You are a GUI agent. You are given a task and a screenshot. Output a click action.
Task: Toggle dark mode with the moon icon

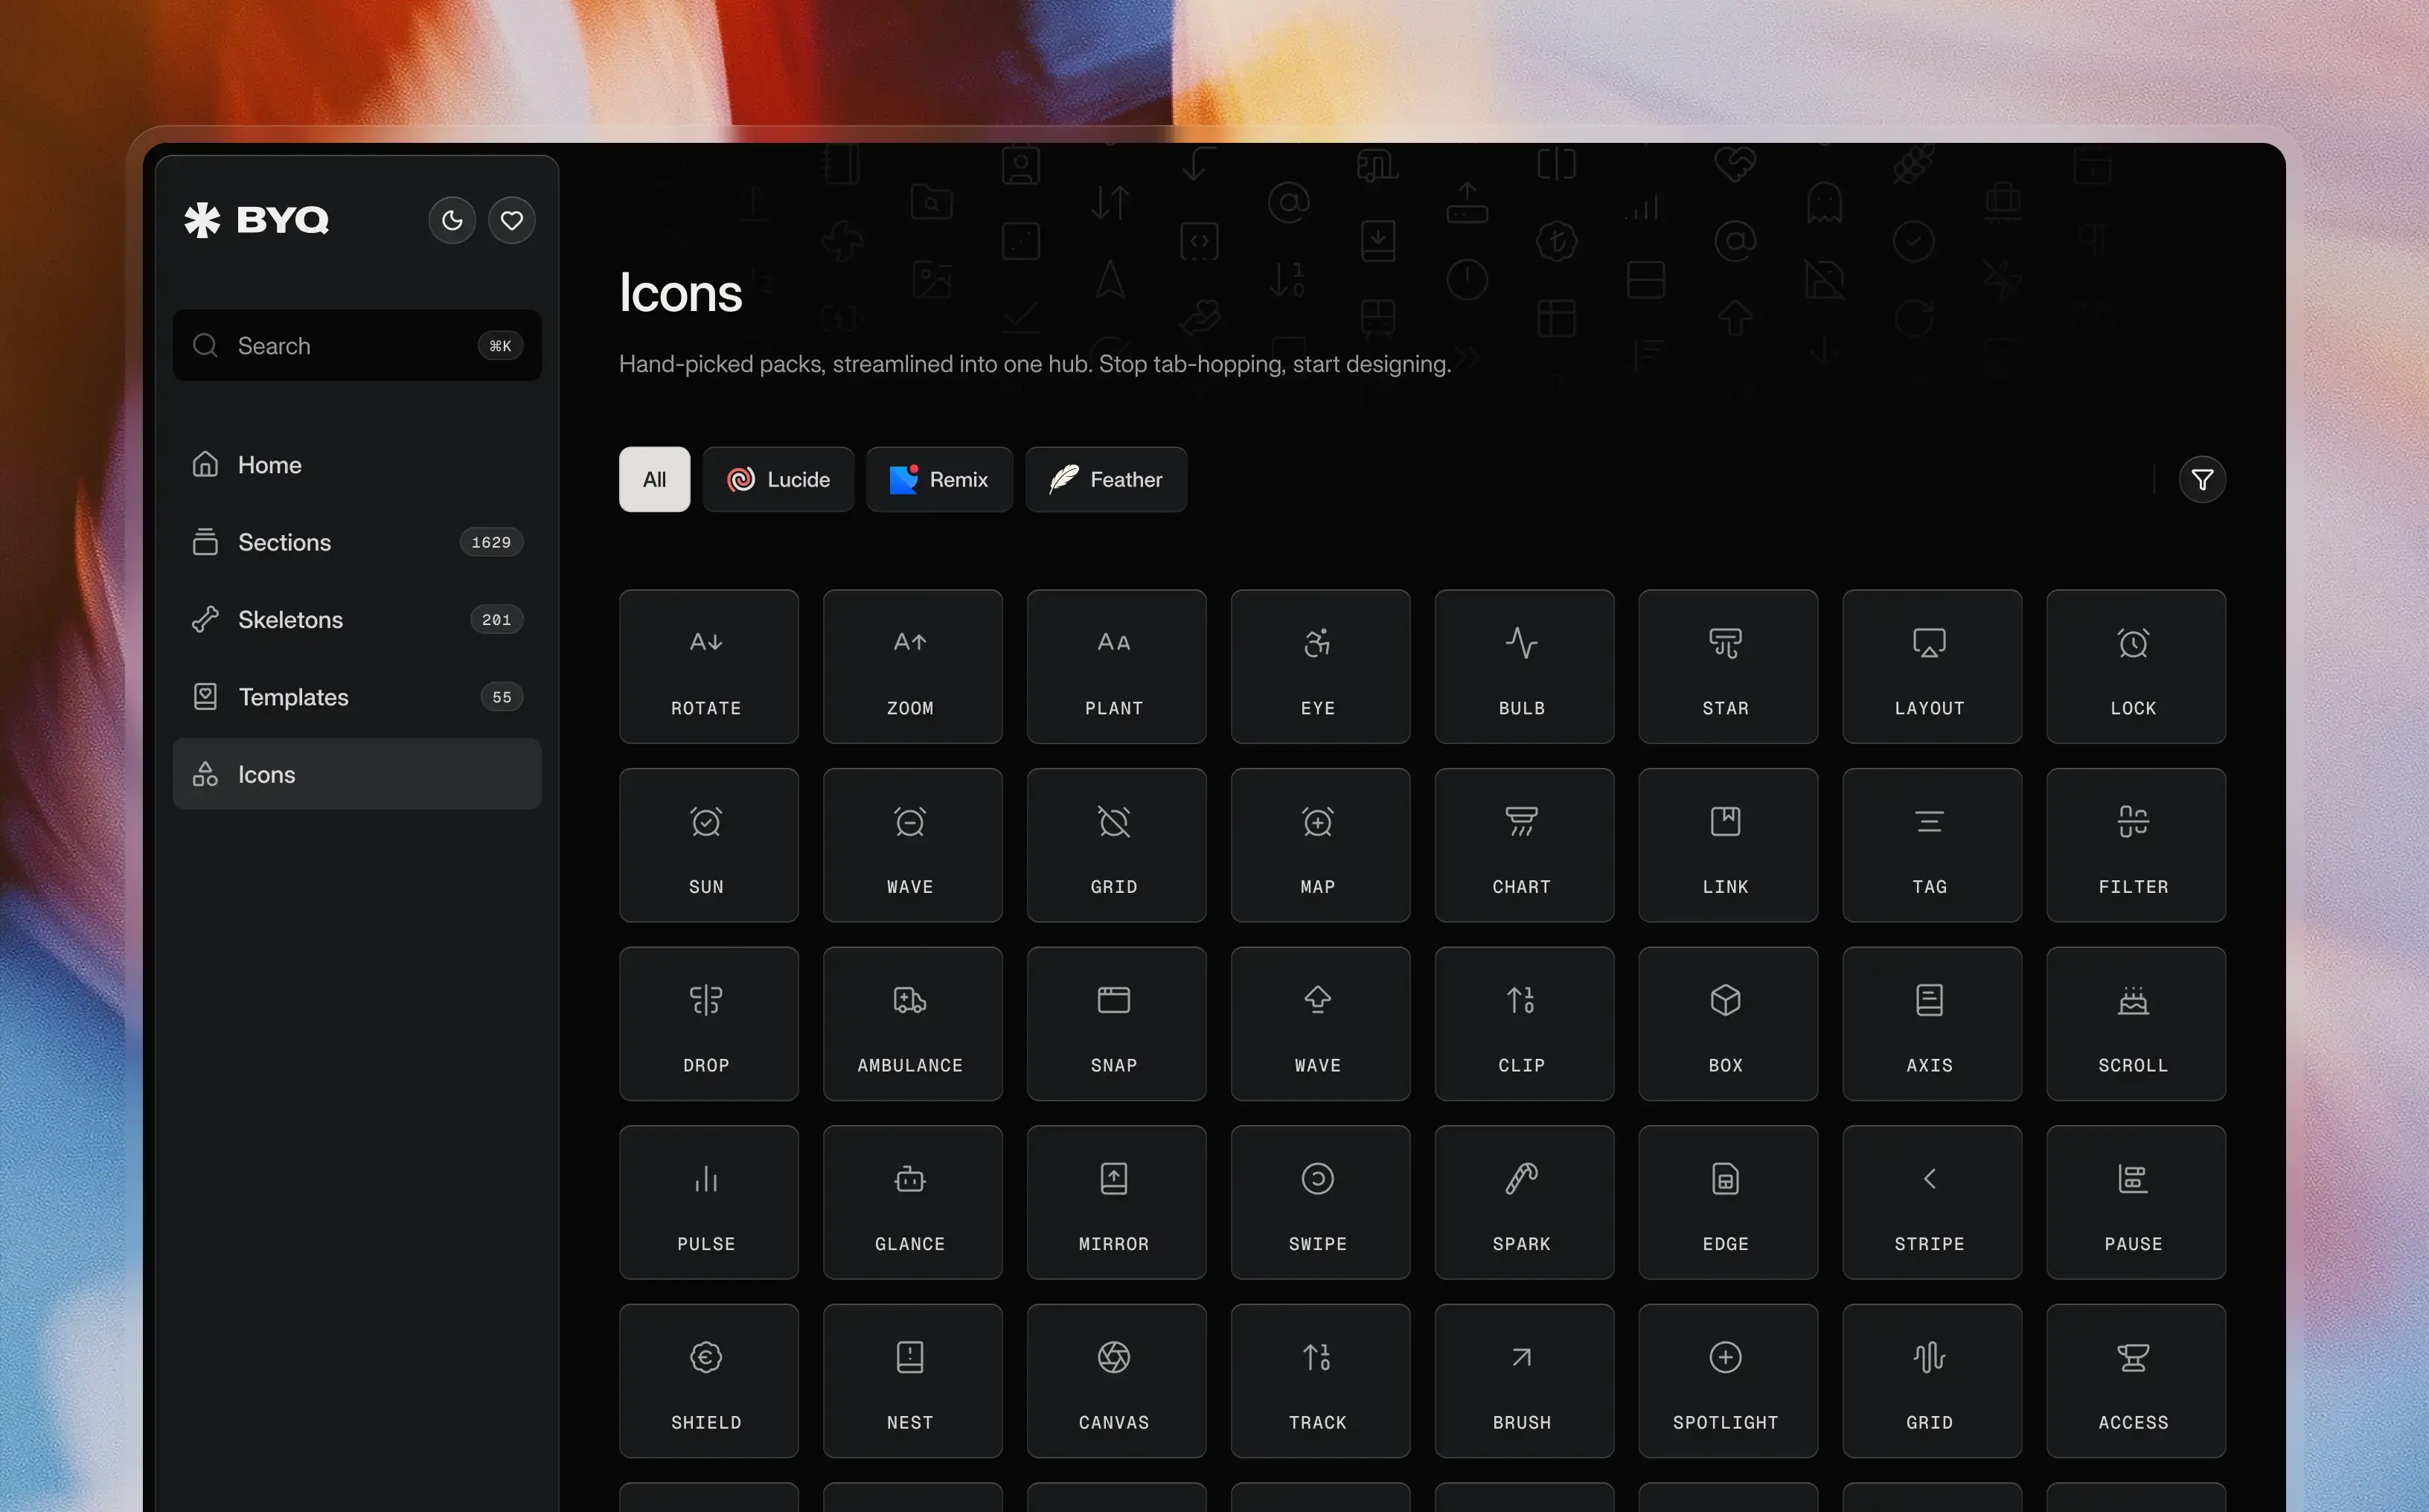(452, 220)
